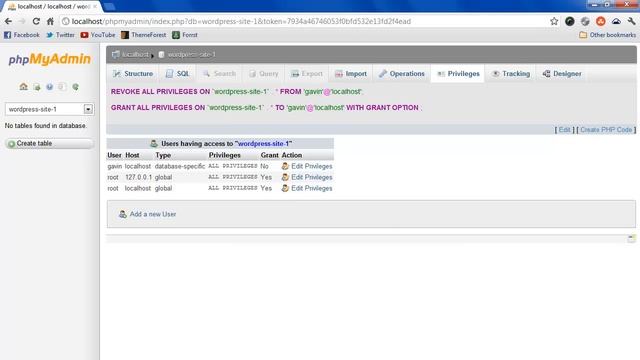Click the orange extension icon

point(600,21)
